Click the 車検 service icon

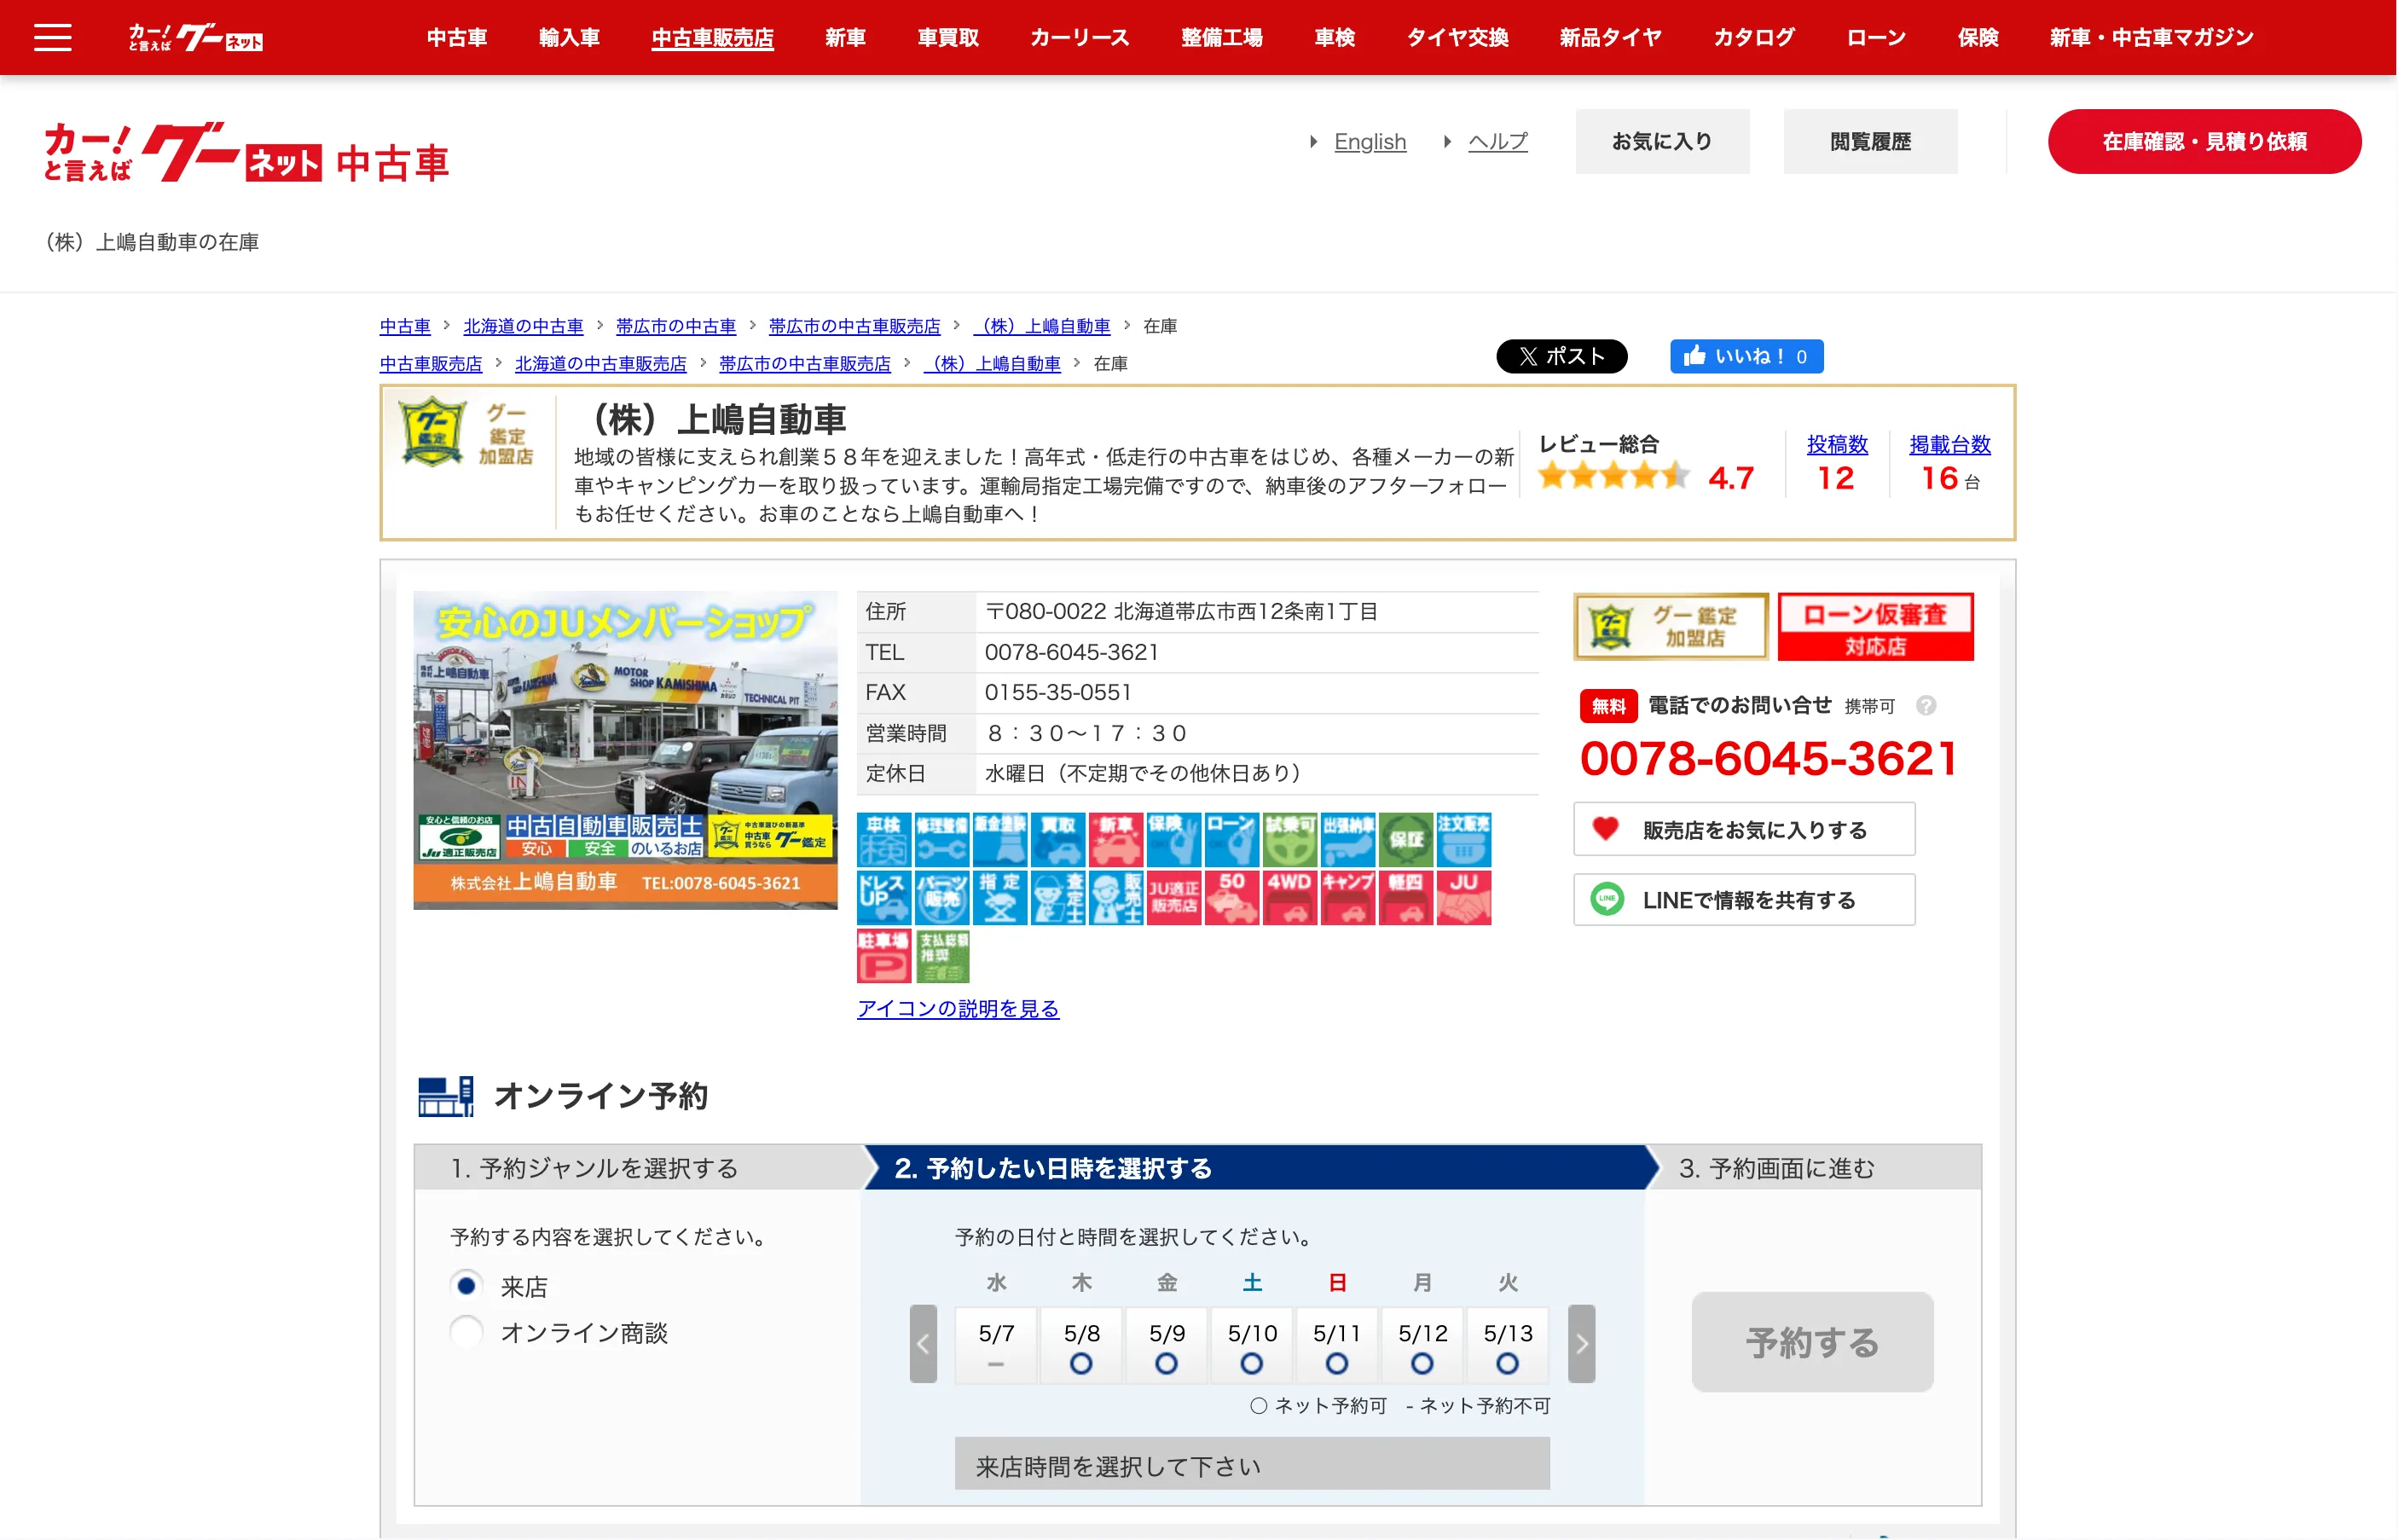tap(883, 839)
